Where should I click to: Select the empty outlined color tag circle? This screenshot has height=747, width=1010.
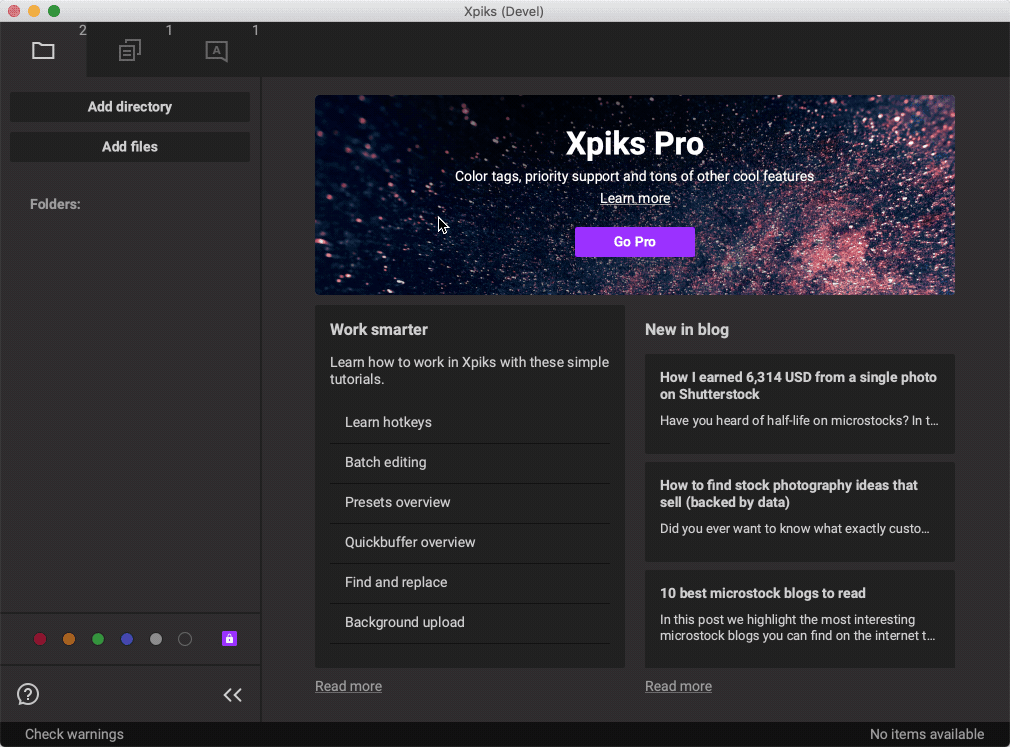(x=184, y=638)
